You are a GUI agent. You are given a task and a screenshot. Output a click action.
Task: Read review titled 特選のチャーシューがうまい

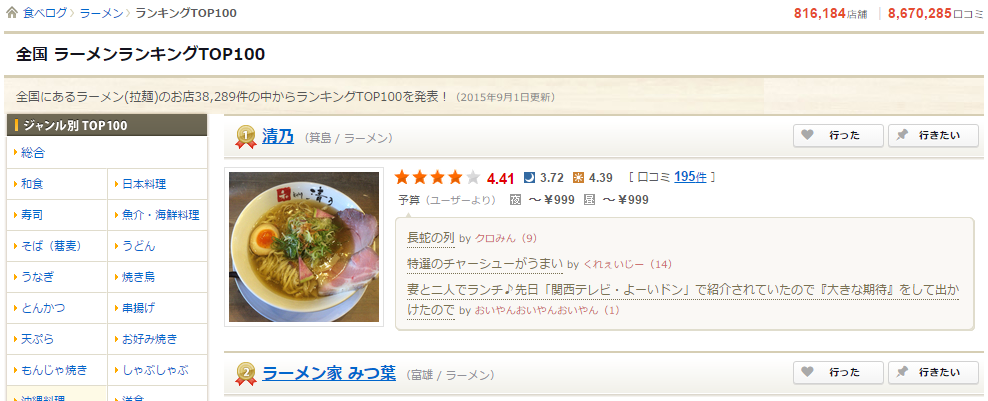click(x=485, y=264)
